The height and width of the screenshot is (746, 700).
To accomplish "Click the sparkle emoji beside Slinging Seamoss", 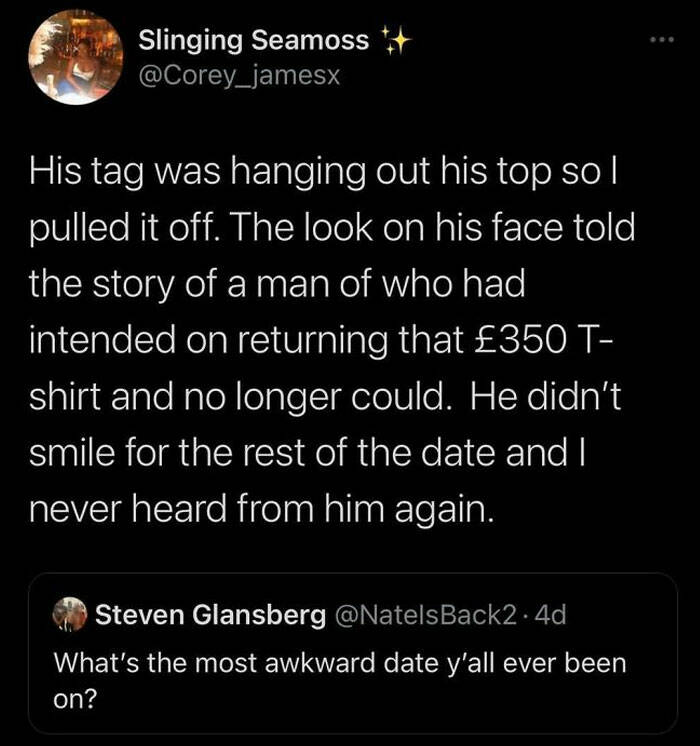I will pyautogui.click(x=395, y=41).
